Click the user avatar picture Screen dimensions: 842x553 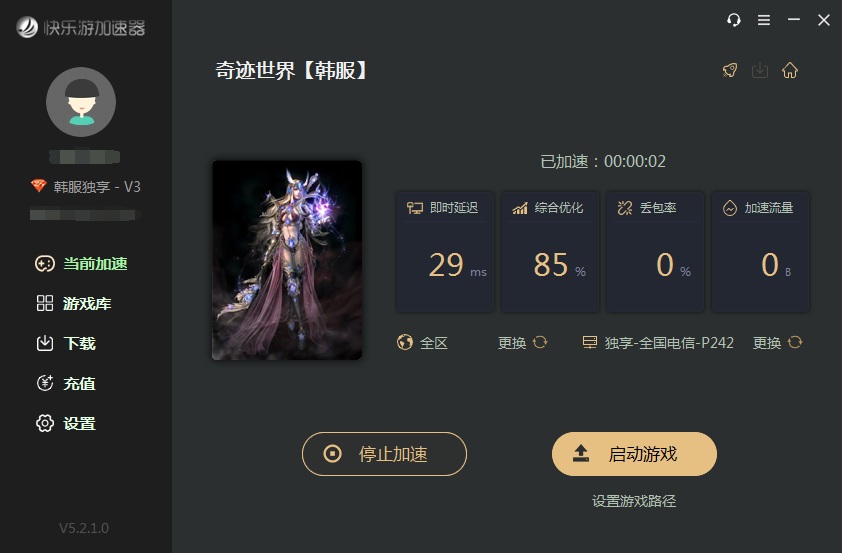click(x=81, y=102)
